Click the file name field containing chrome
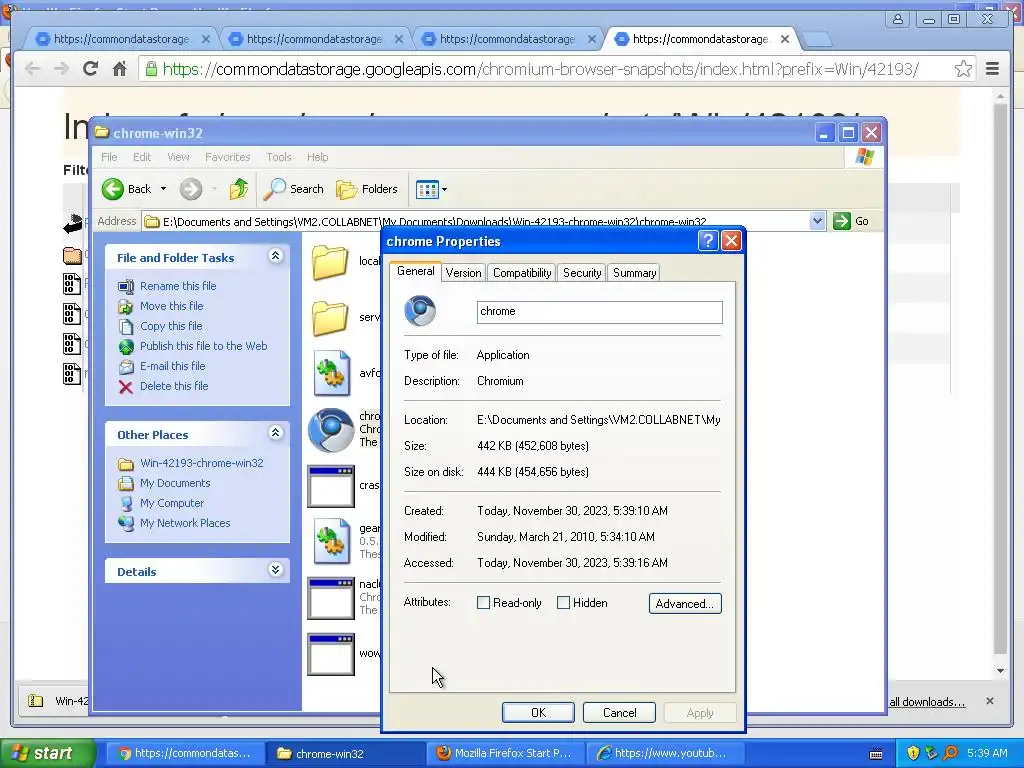The height and width of the screenshot is (768, 1024). coord(600,312)
